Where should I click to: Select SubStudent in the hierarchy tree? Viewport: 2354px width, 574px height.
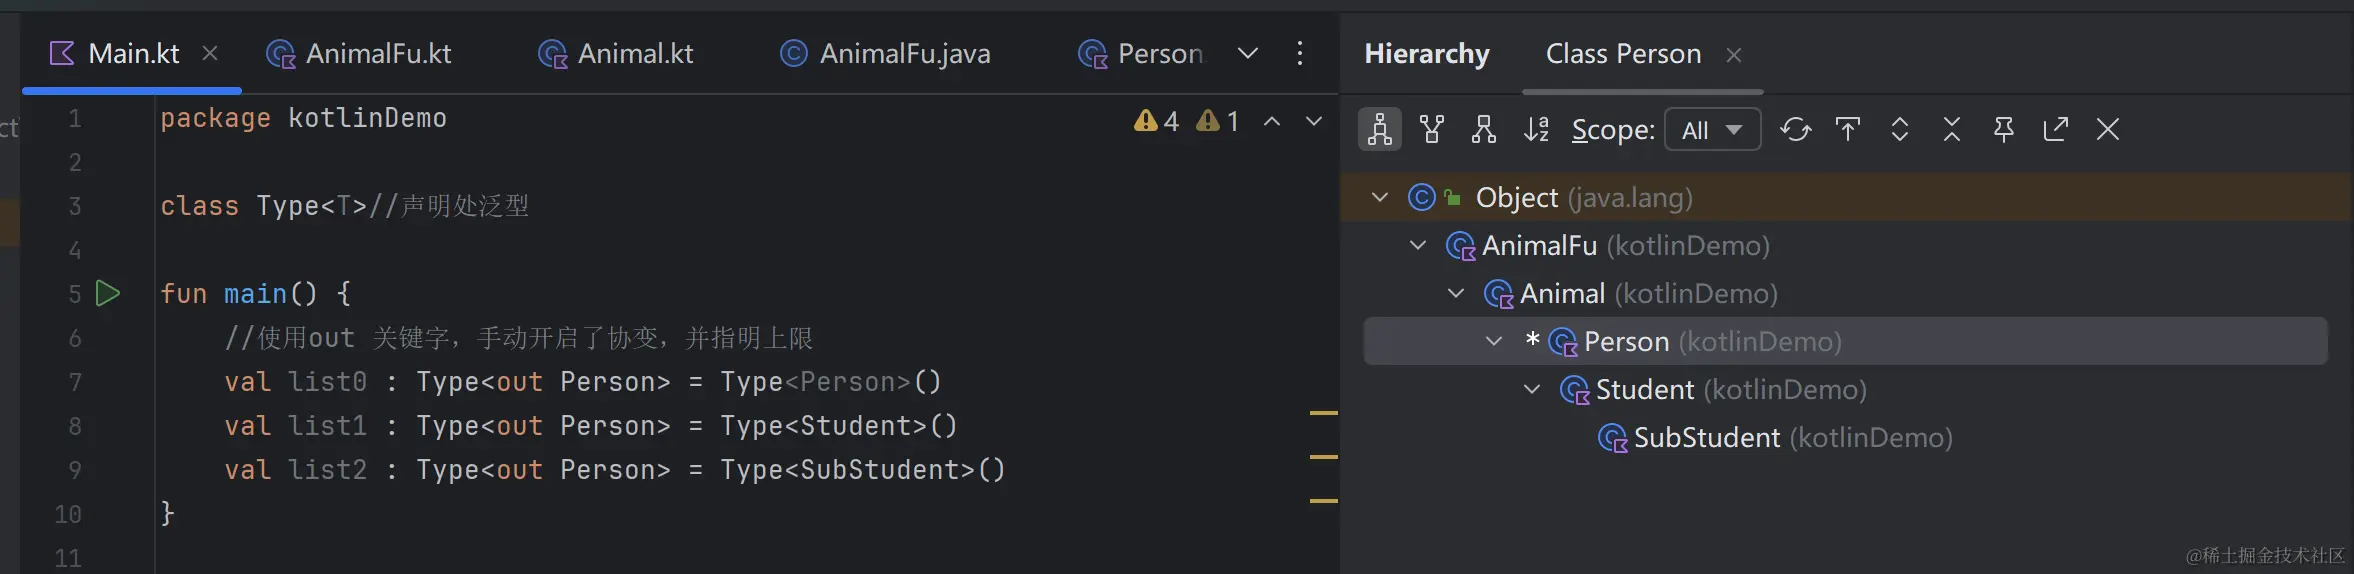pyautogui.click(x=1706, y=438)
